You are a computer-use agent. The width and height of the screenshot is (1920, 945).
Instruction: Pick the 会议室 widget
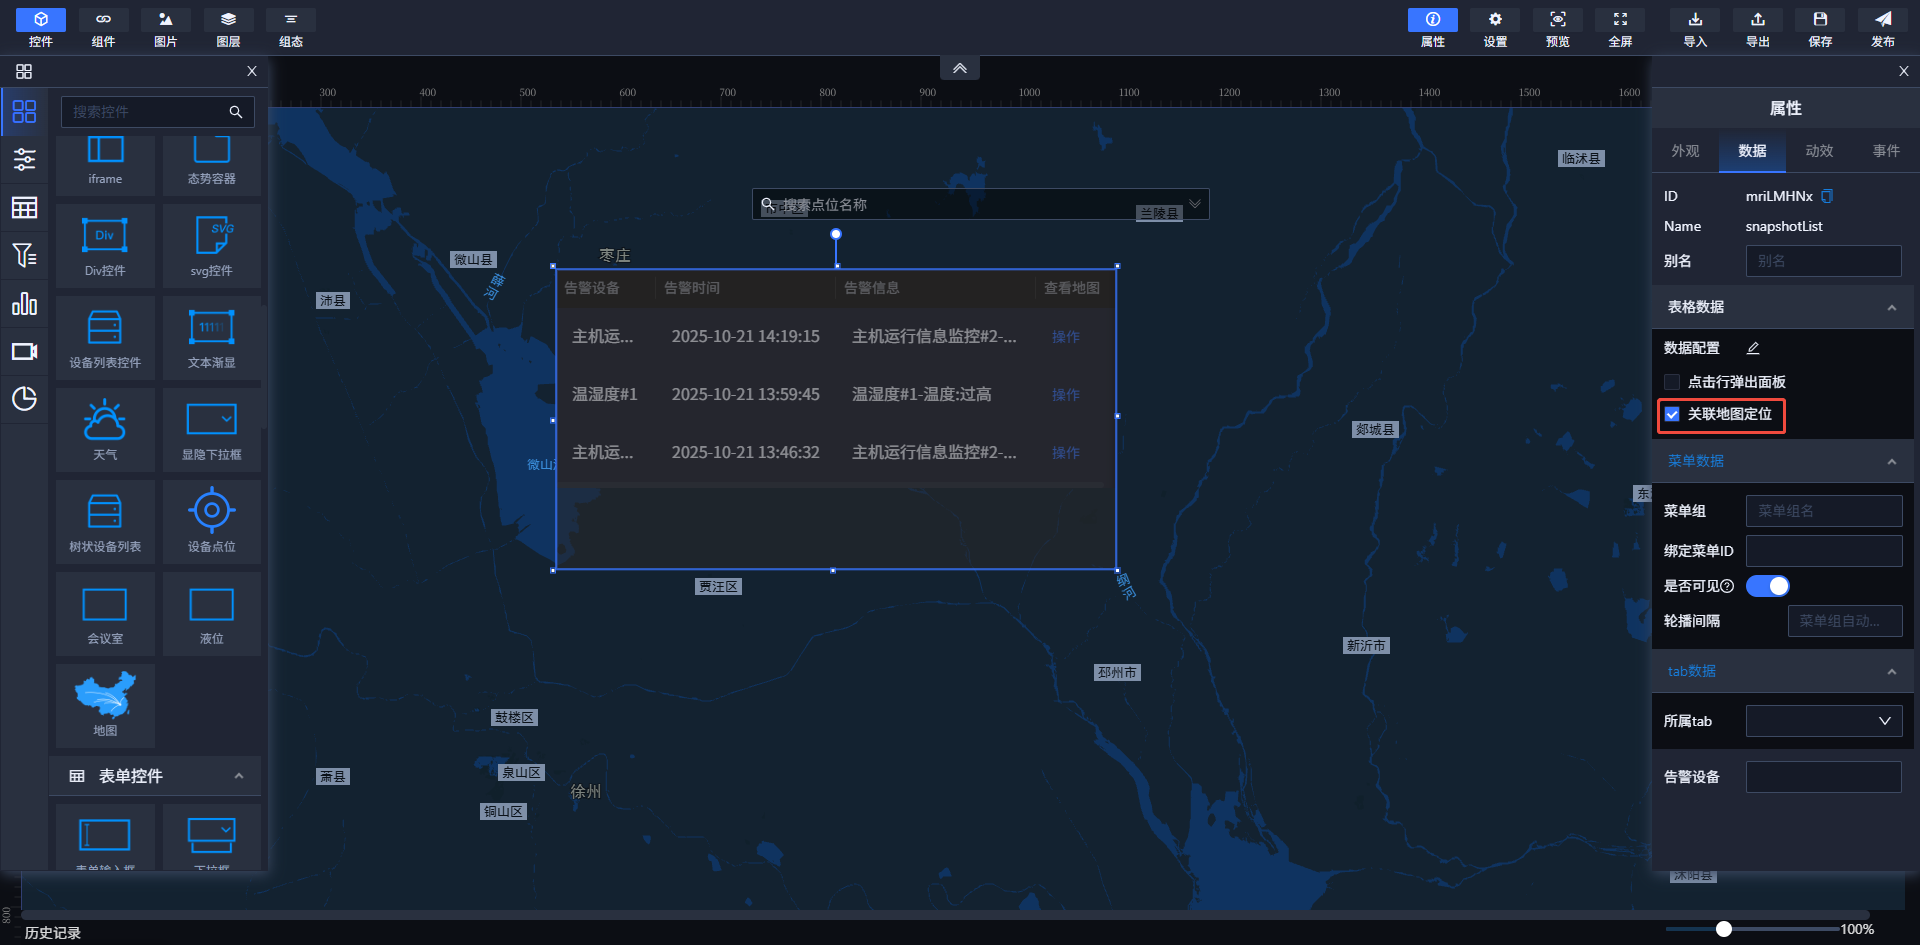point(105,614)
